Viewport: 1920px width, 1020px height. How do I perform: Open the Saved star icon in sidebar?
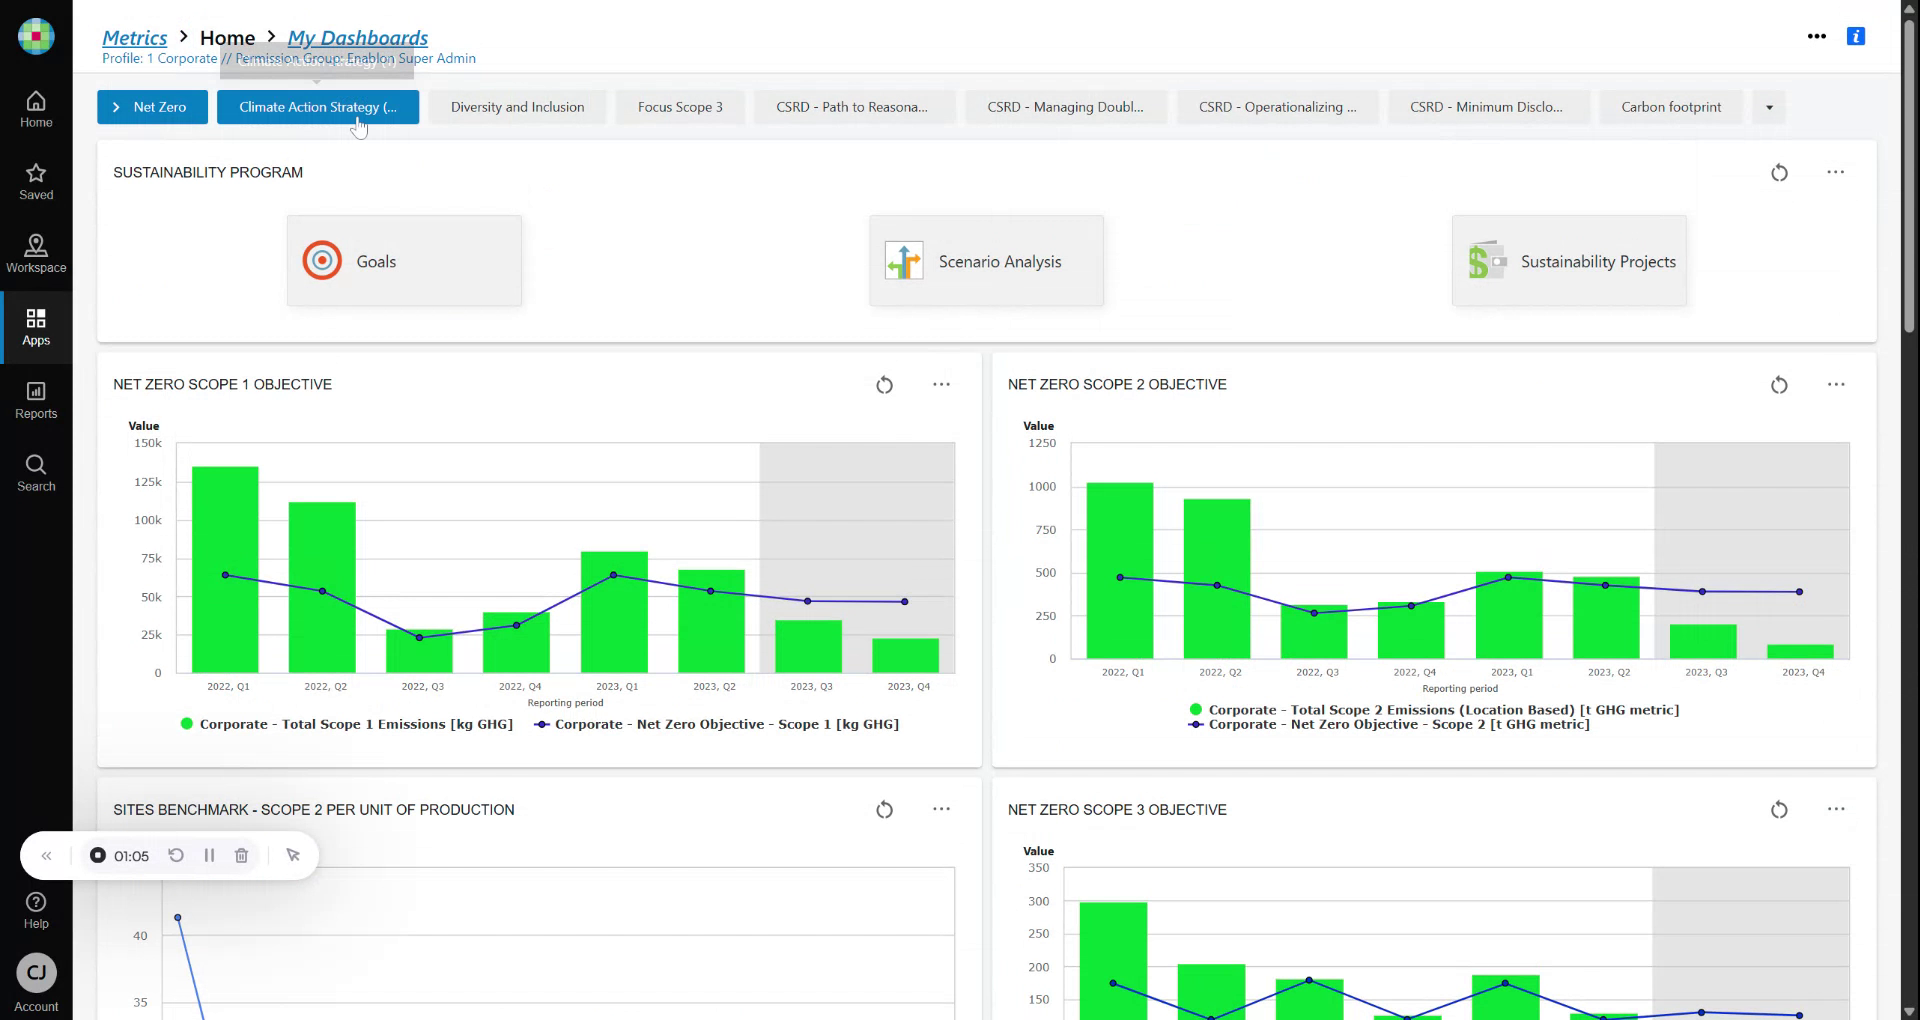coord(36,181)
